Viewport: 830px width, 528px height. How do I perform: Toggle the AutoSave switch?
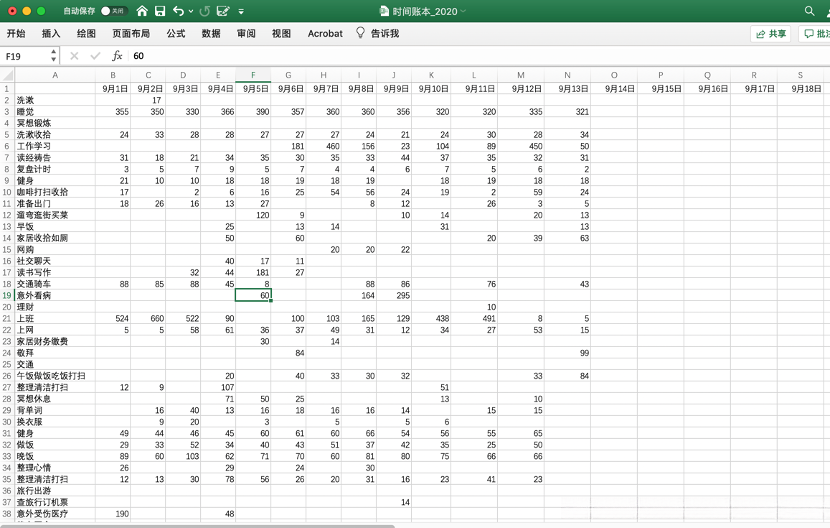[113, 11]
